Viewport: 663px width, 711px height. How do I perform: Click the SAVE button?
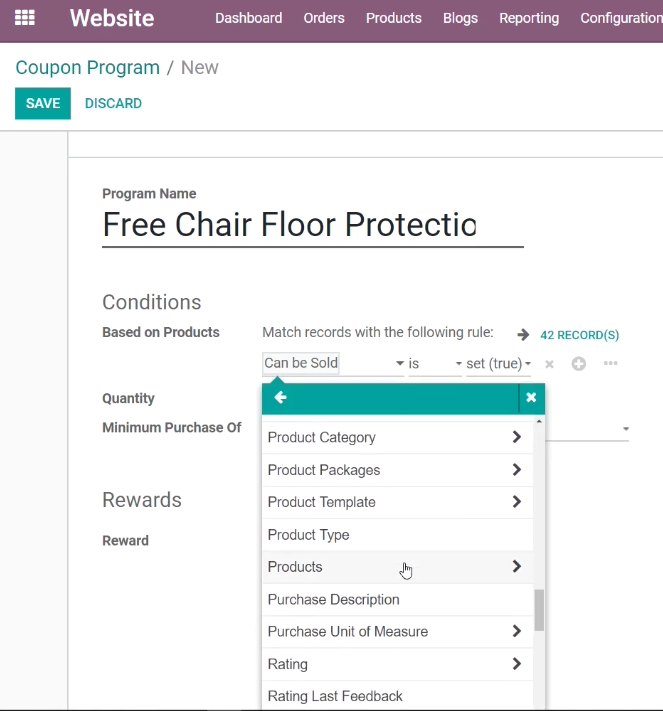click(43, 103)
